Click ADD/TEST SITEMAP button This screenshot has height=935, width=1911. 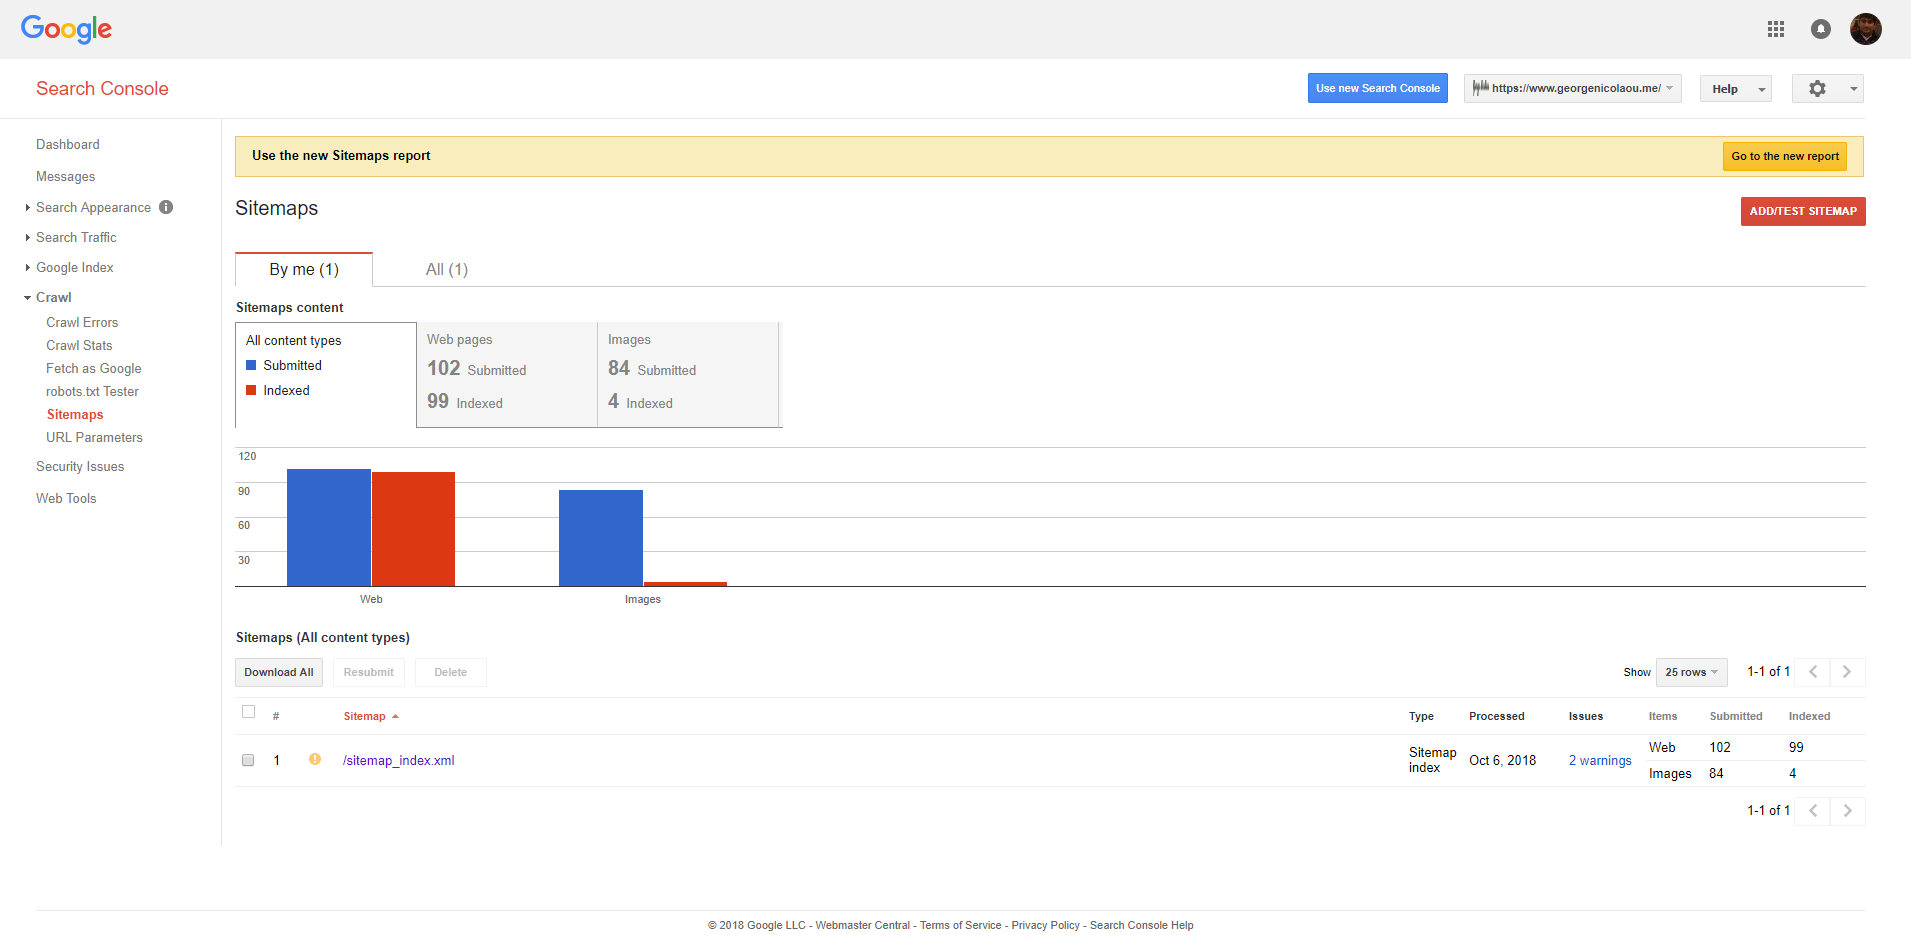click(1803, 211)
